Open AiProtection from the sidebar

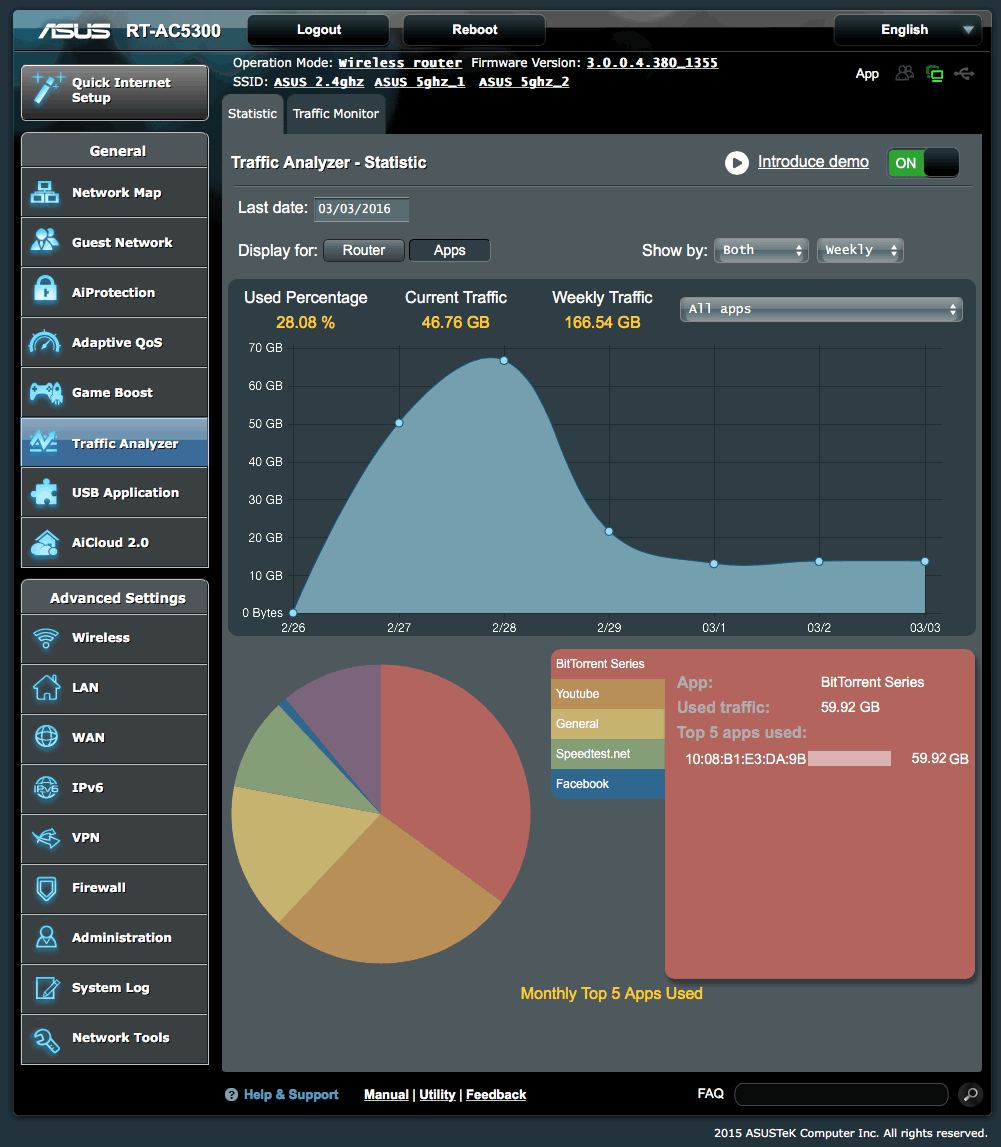[x=114, y=292]
